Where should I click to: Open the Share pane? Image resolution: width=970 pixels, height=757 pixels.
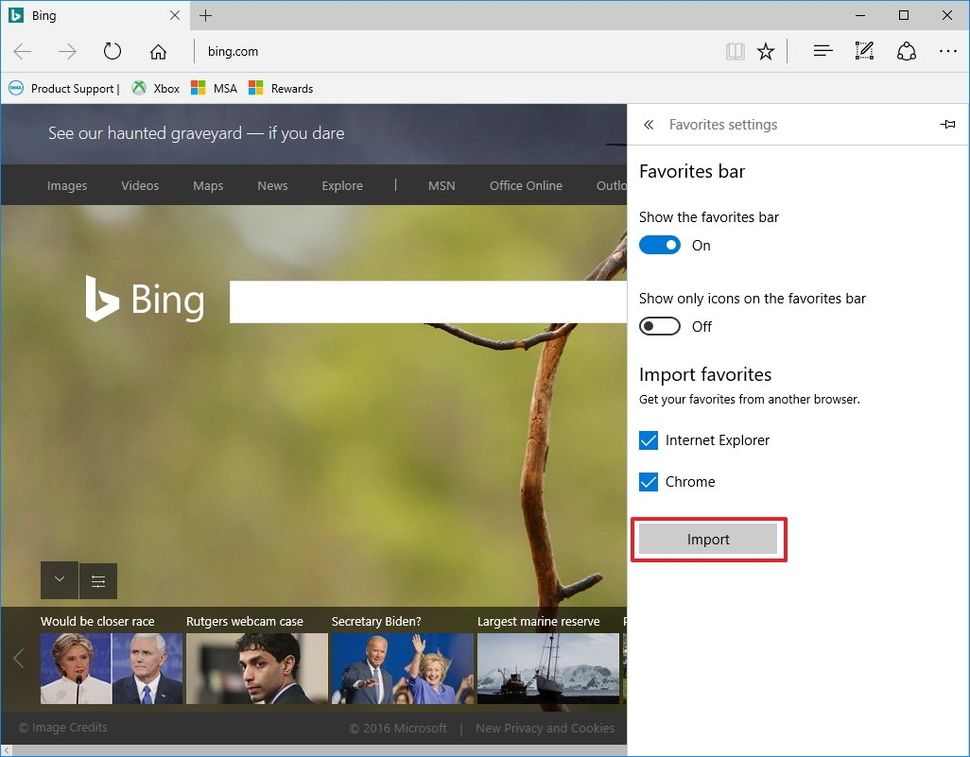click(x=906, y=50)
